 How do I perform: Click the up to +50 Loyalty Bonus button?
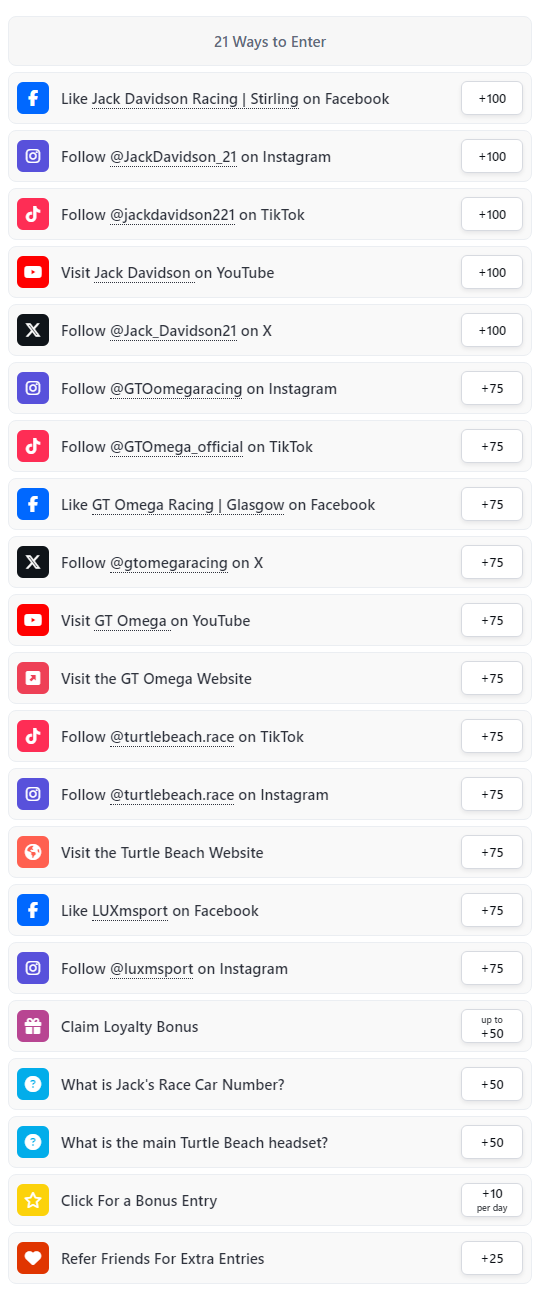492,1027
